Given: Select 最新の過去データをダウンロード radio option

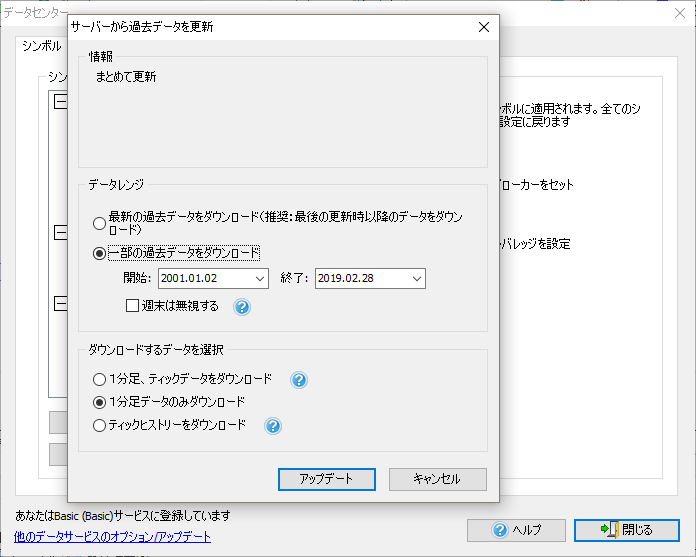Looking at the screenshot, I should (99, 223).
